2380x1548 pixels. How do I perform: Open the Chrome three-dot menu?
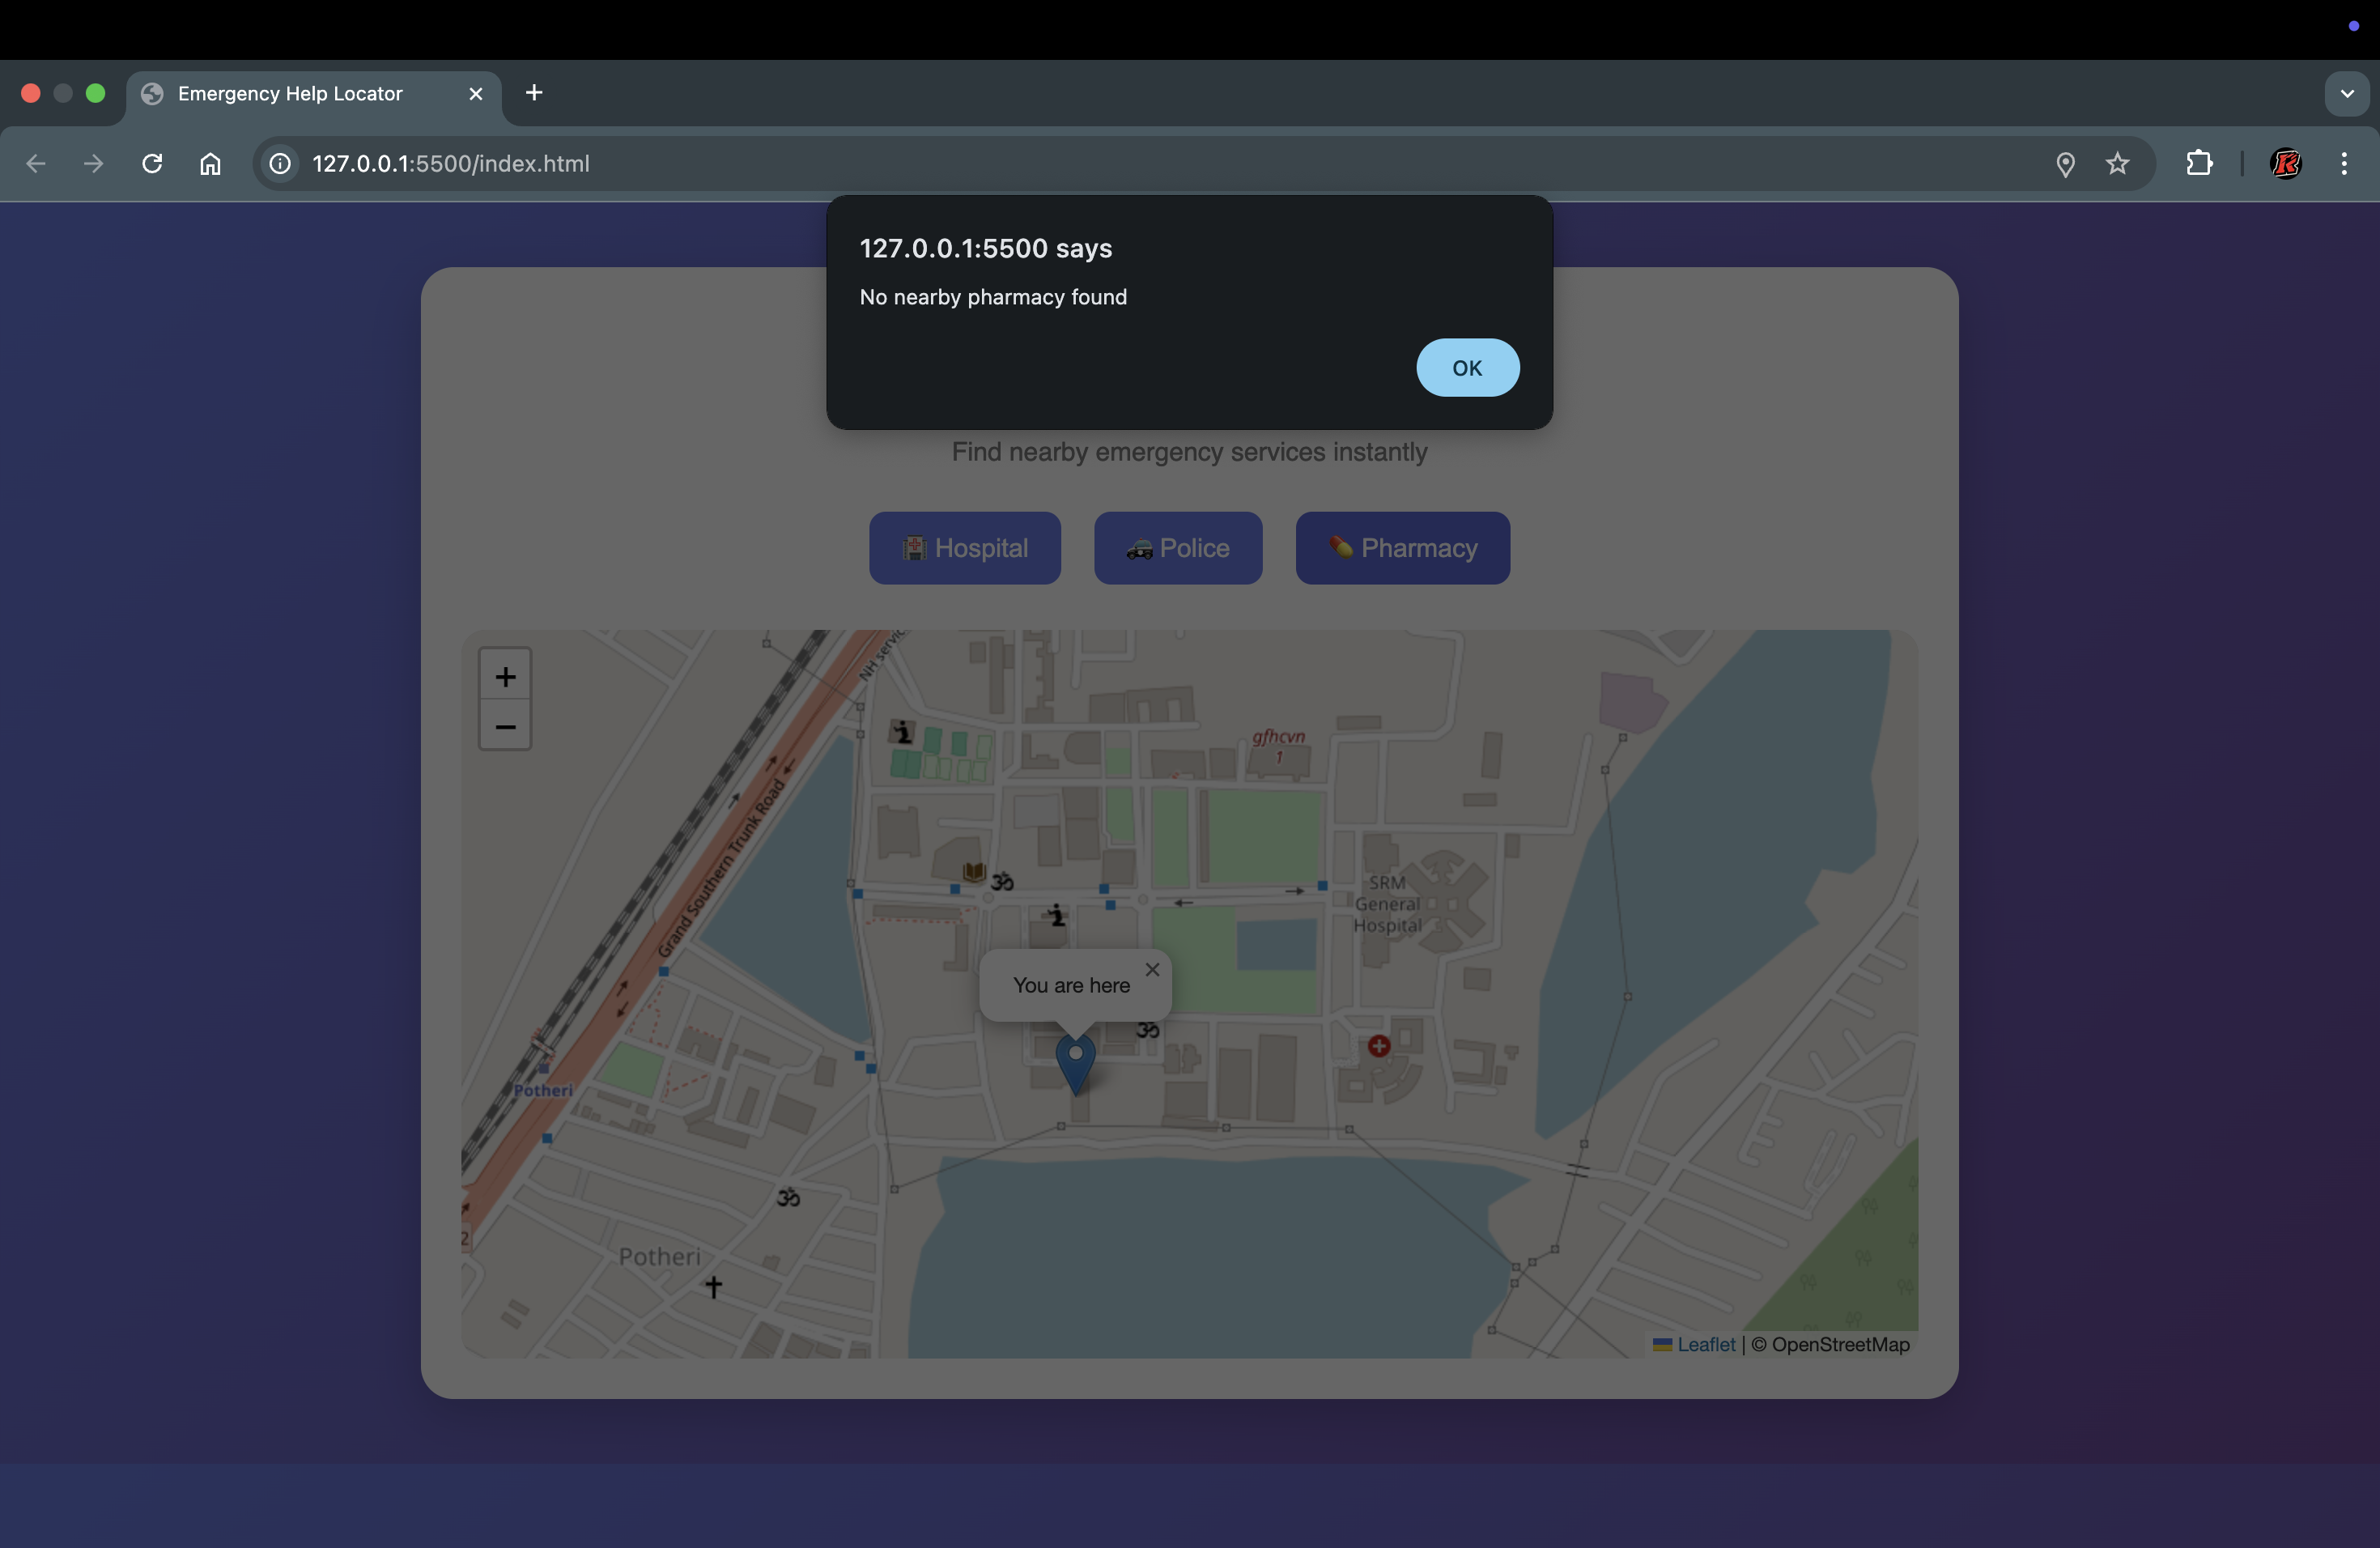2343,163
